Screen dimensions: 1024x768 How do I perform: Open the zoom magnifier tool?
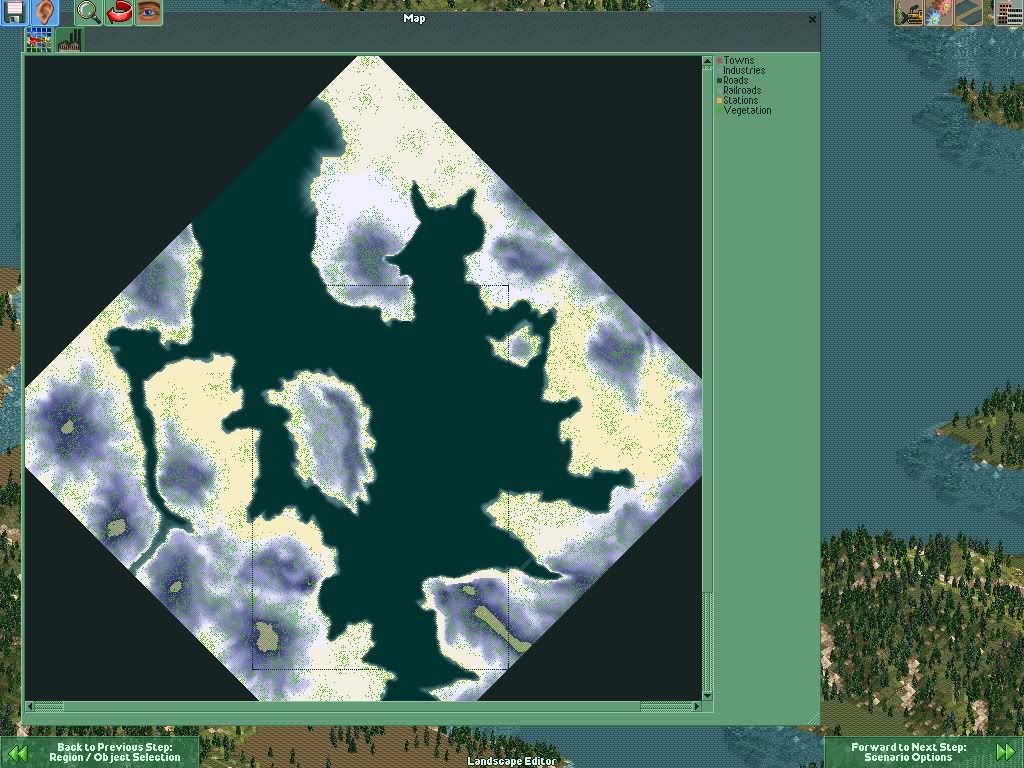pos(88,12)
